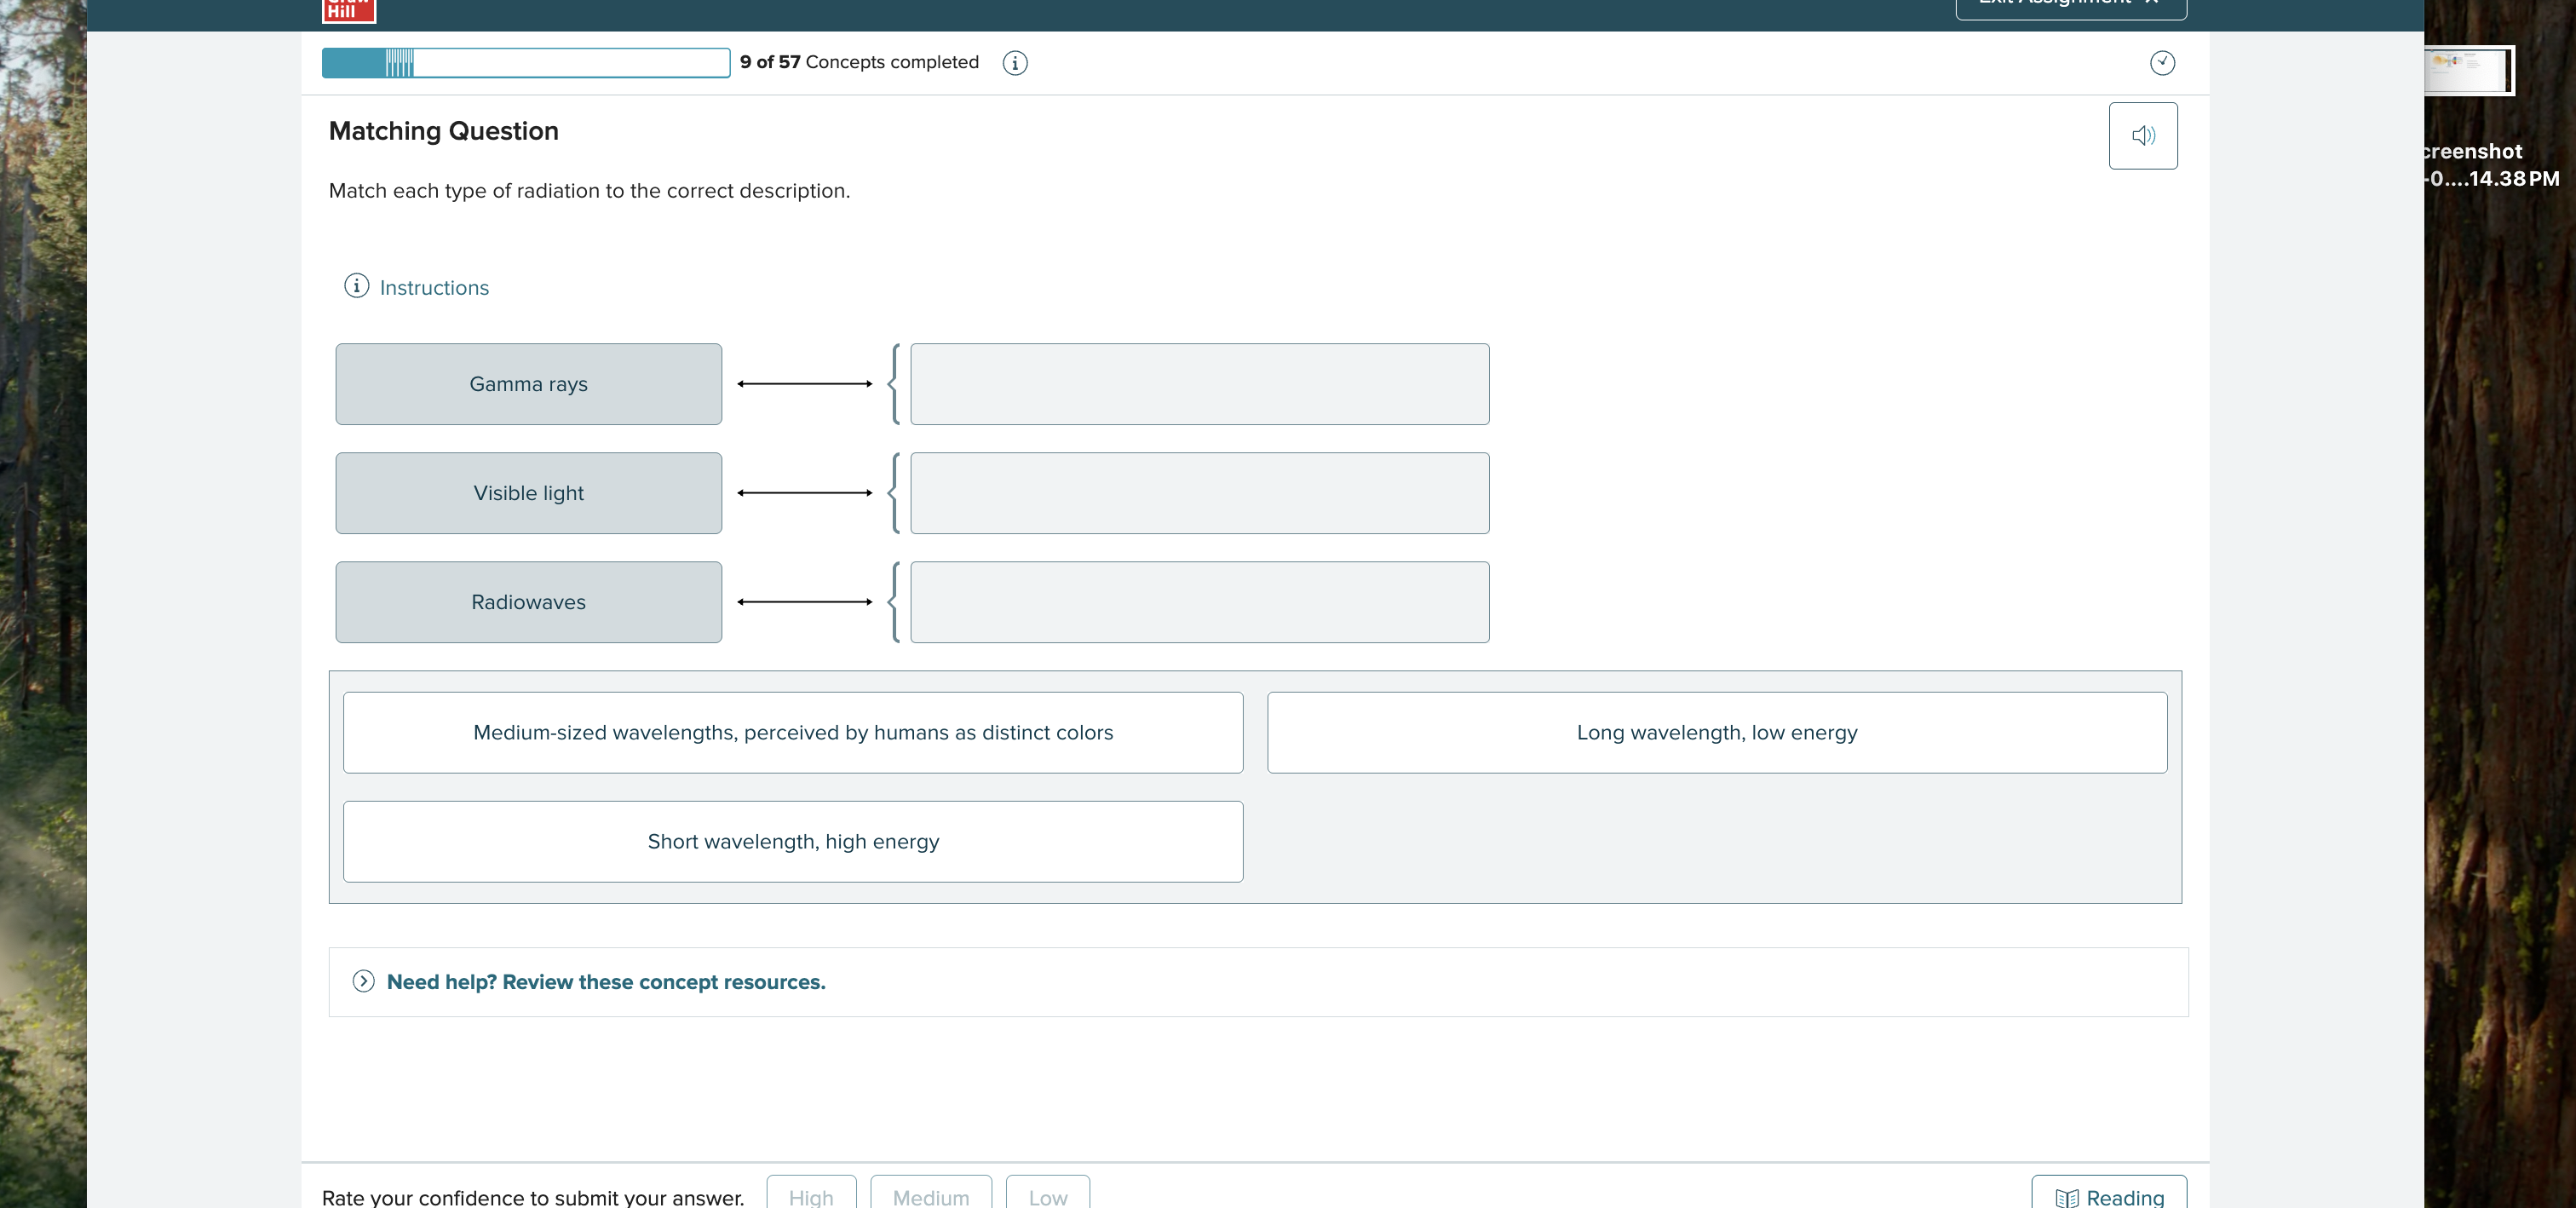Click the McGraw Hill logo
Image resolution: width=2576 pixels, height=1208 pixels.
(x=348, y=11)
